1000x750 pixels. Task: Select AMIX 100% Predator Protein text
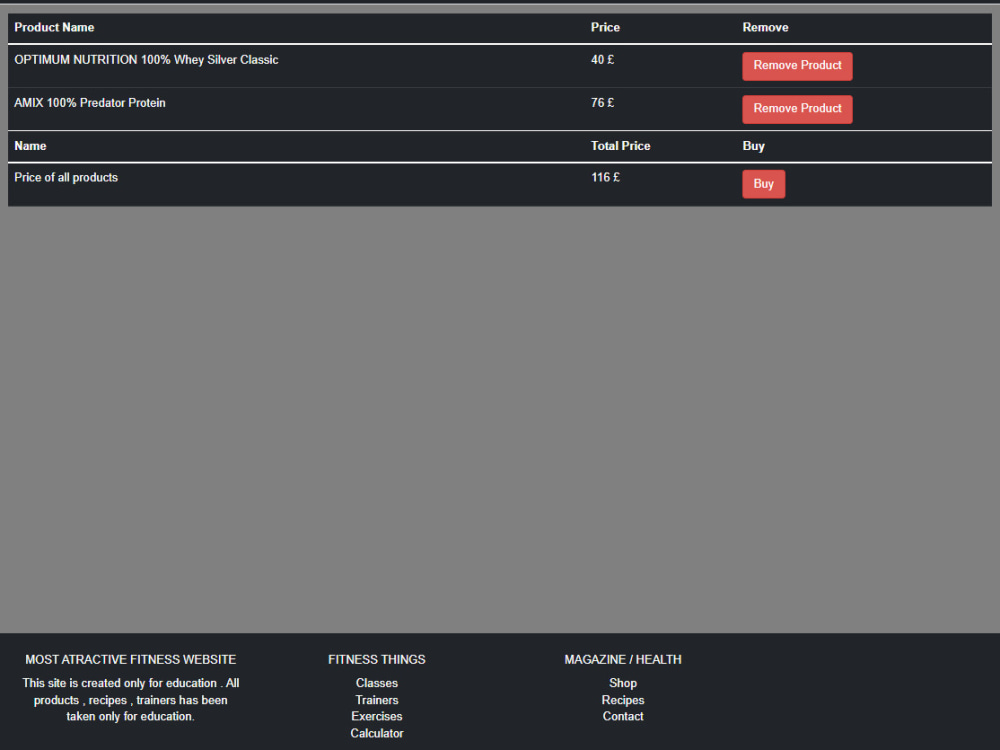[90, 103]
